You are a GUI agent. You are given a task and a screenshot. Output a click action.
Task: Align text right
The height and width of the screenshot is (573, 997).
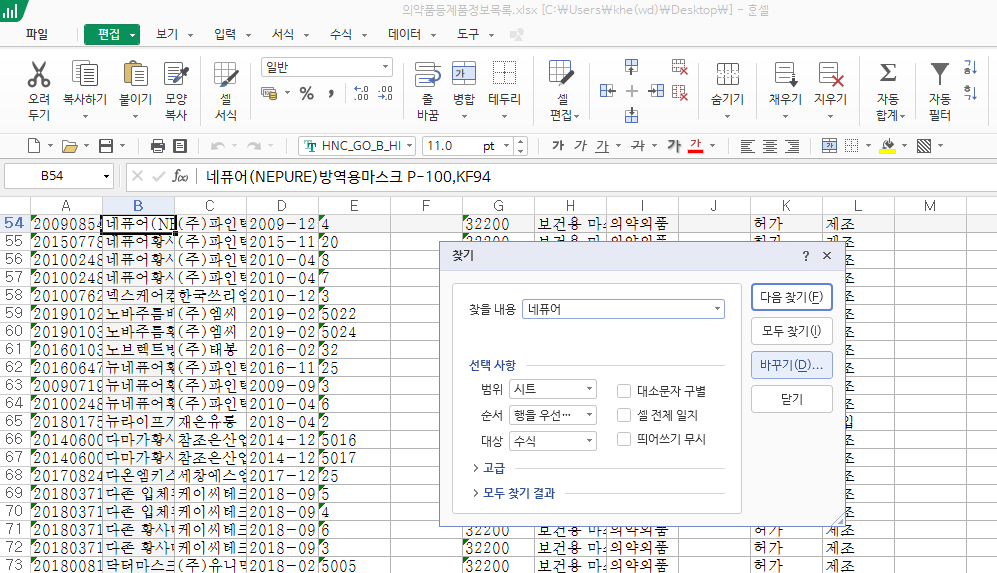792,146
